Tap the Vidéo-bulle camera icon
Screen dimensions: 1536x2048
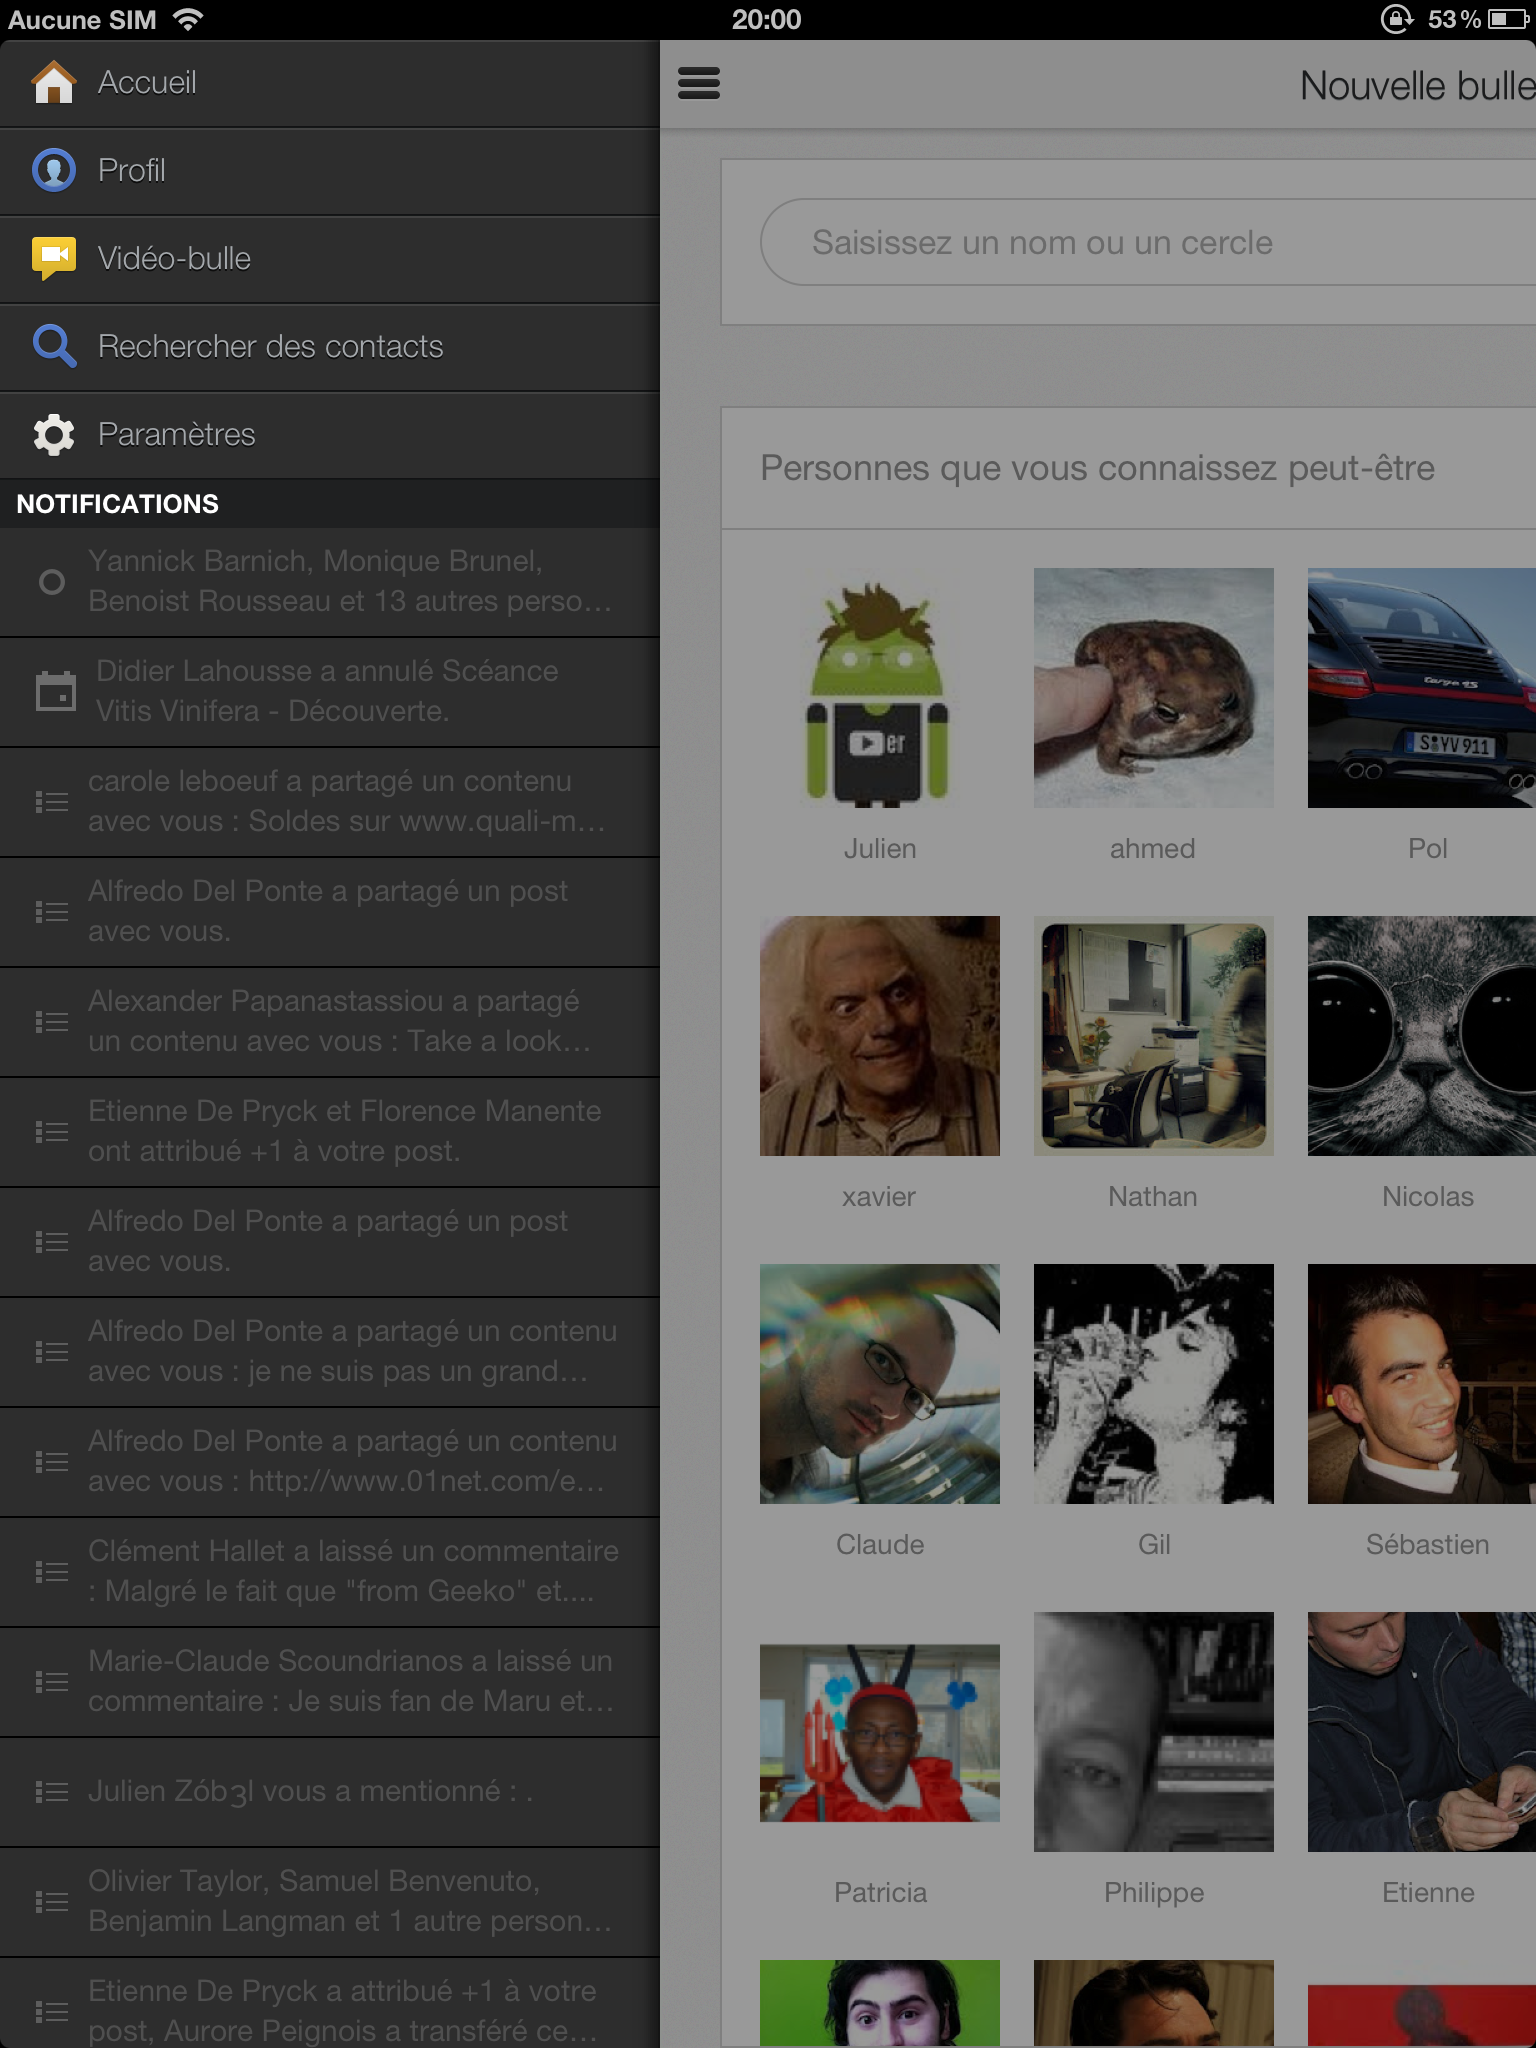click(x=54, y=258)
